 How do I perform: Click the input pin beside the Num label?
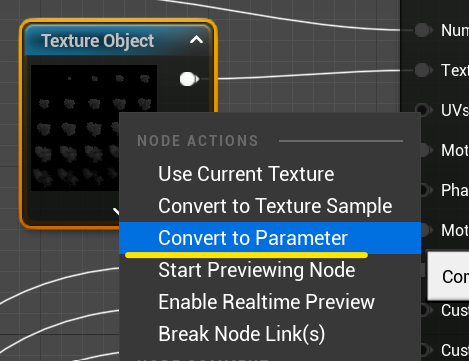423,30
